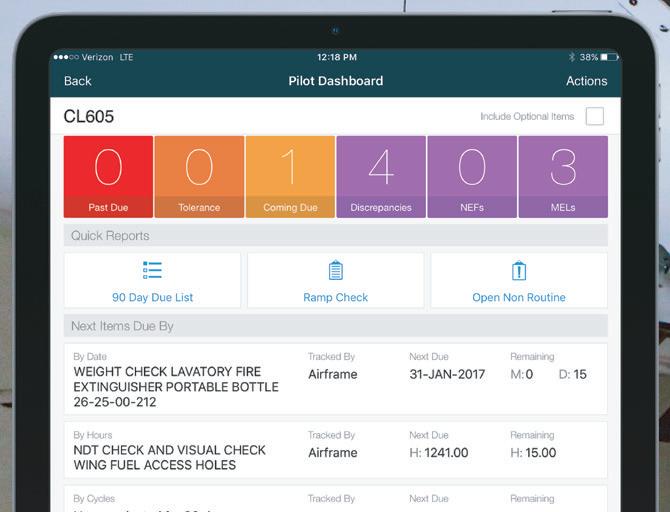
Task: Open the Tolerance orange tile
Action: (199, 177)
